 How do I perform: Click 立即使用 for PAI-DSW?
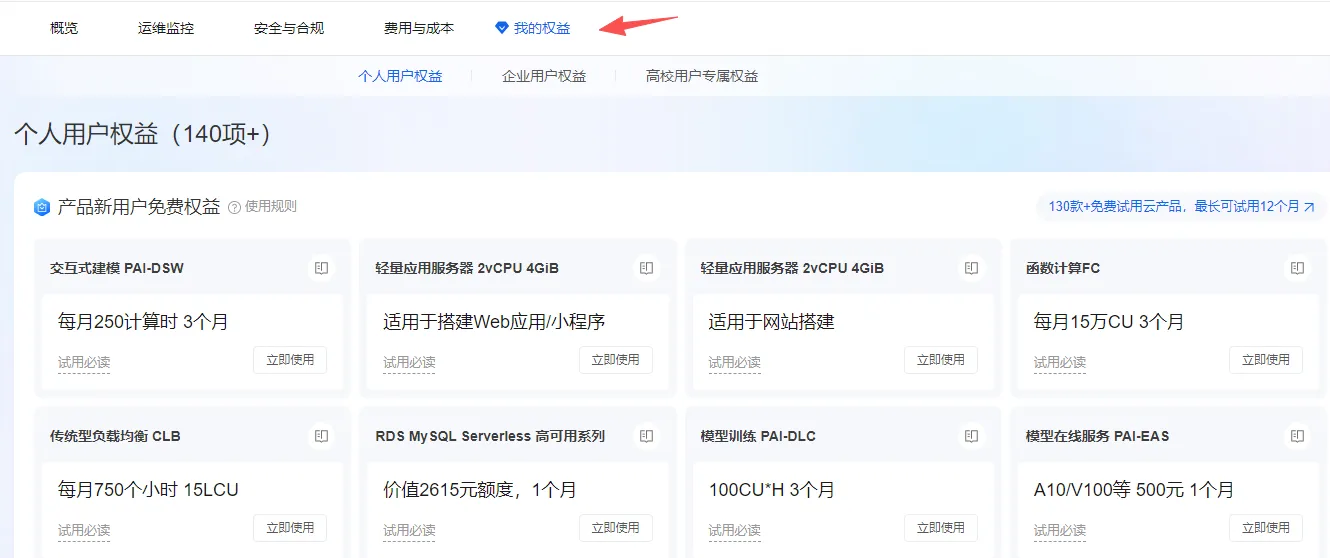[290, 360]
